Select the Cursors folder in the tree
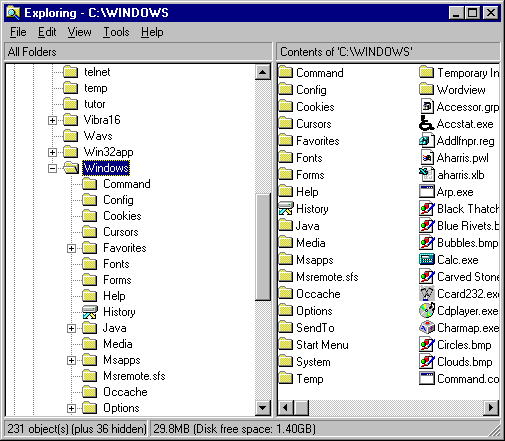 point(121,232)
